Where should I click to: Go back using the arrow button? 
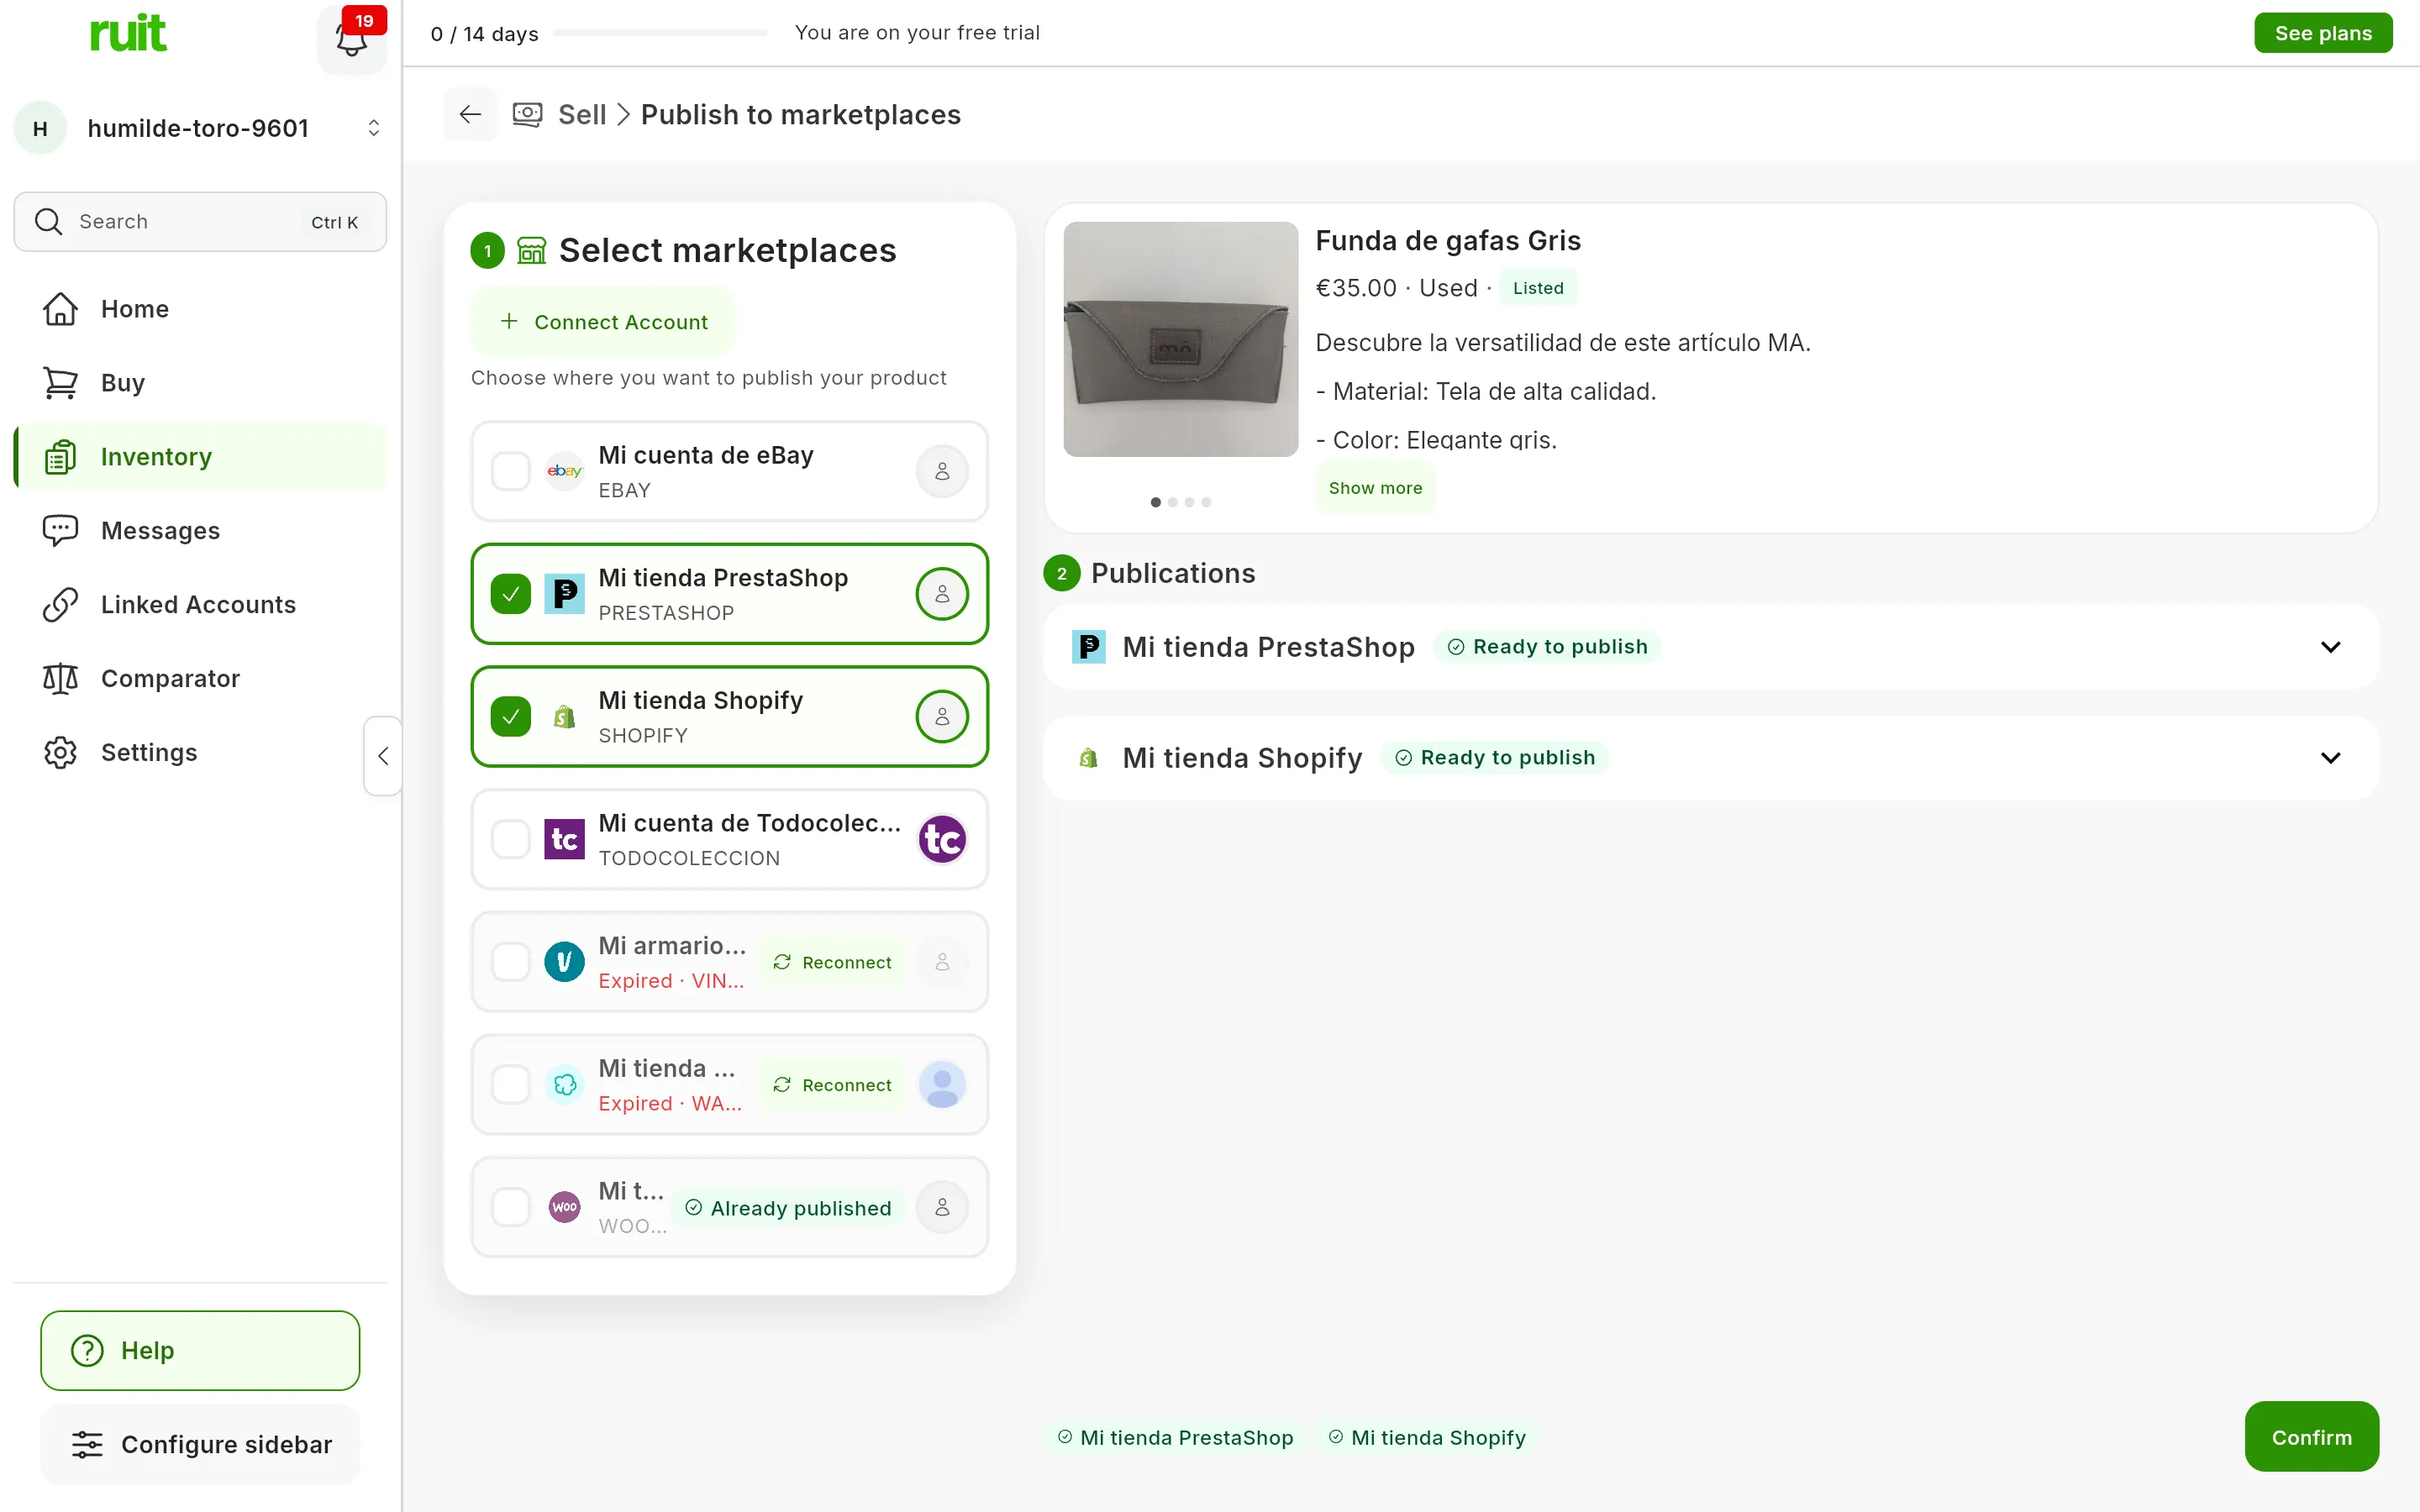pos(470,114)
